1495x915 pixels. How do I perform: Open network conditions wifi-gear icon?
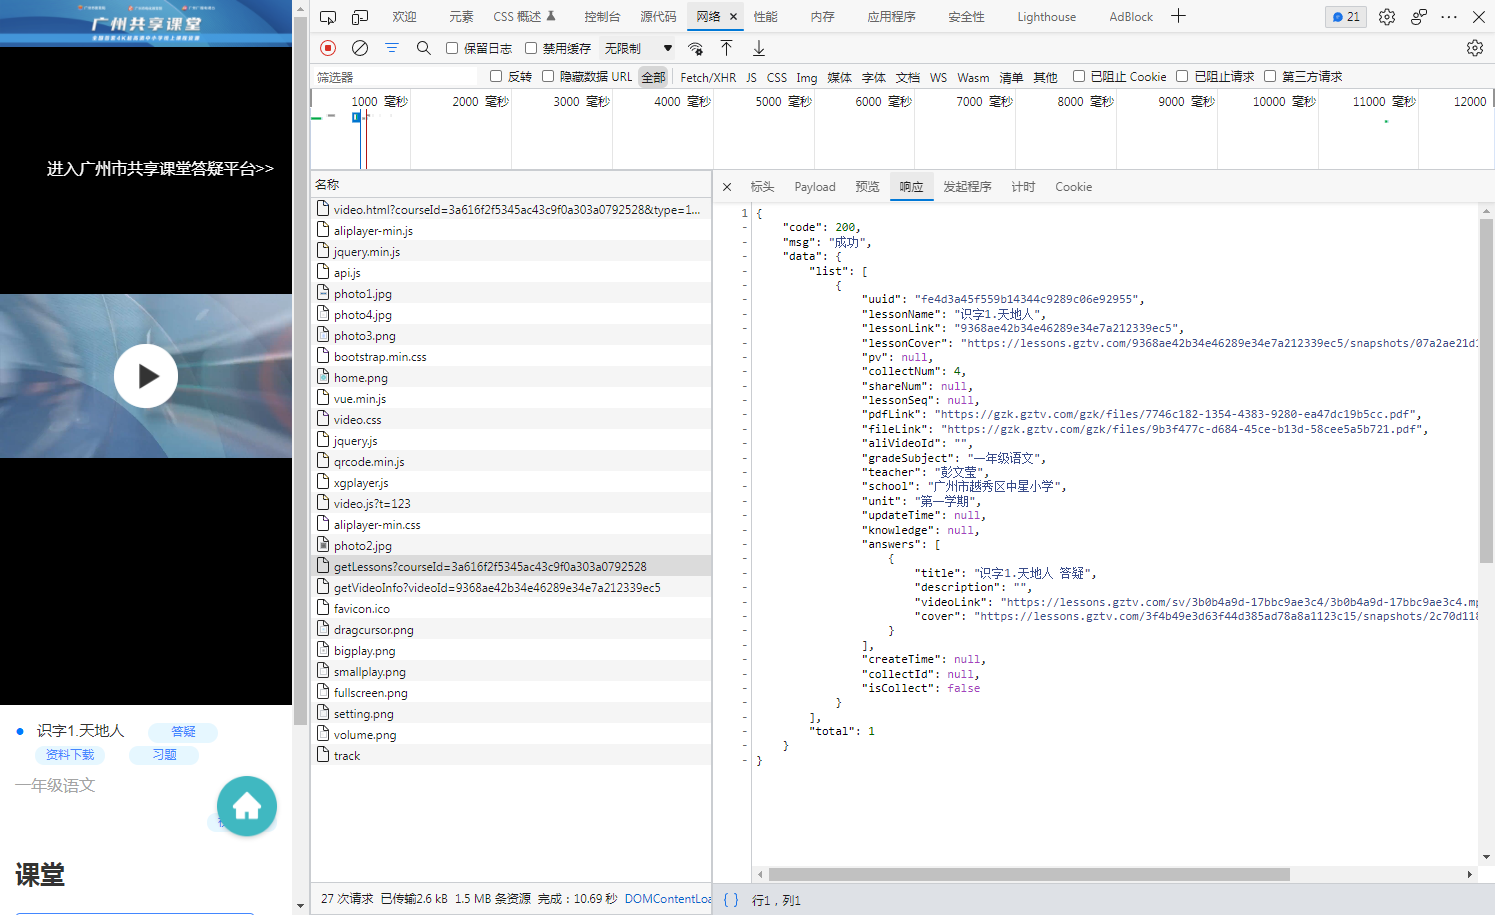[x=695, y=48]
